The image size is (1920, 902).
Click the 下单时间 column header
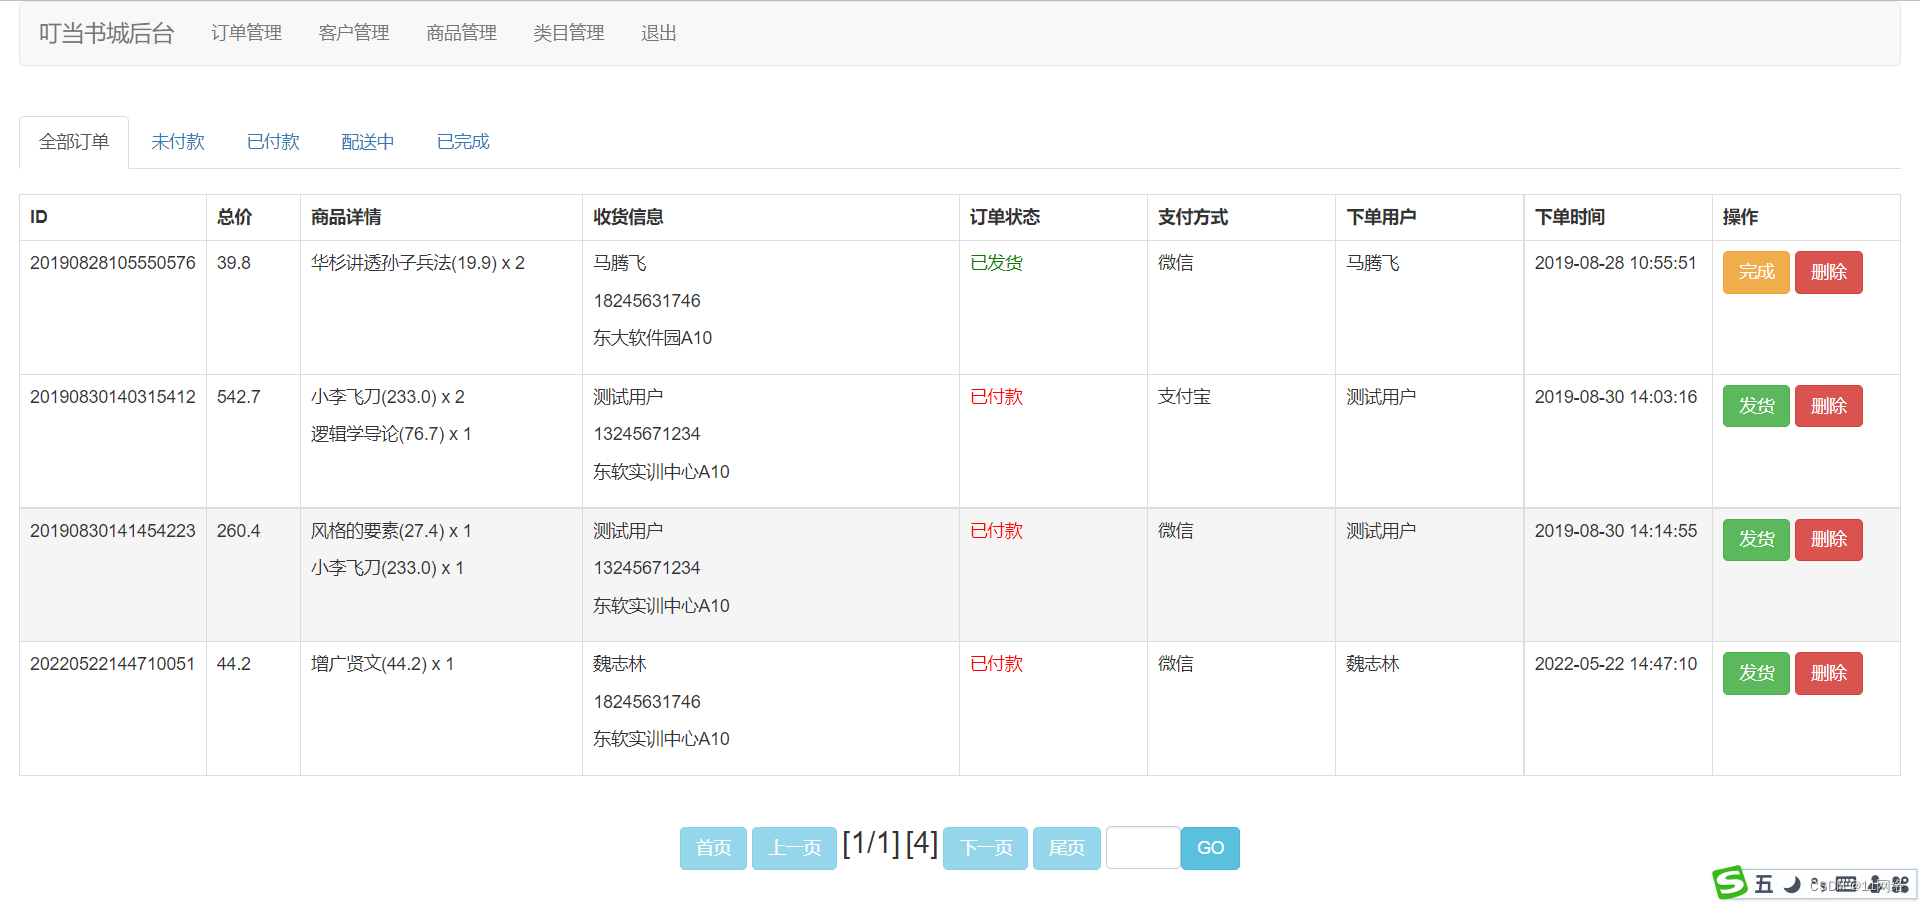click(x=1570, y=217)
